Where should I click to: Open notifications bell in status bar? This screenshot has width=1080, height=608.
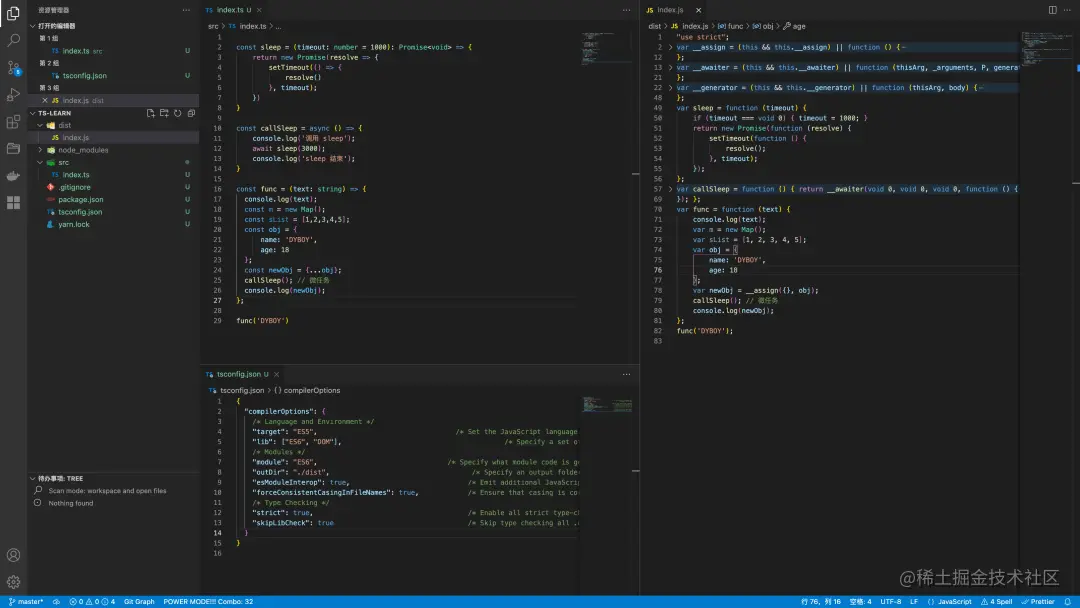[x=1068, y=602]
